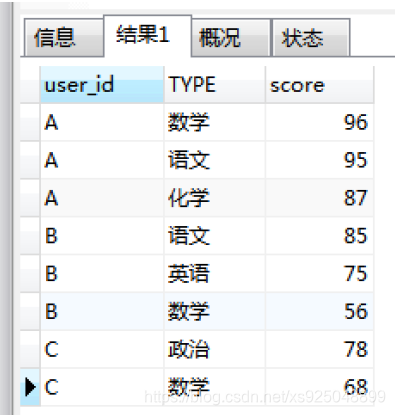Select the cell with score 56

click(x=320, y=311)
